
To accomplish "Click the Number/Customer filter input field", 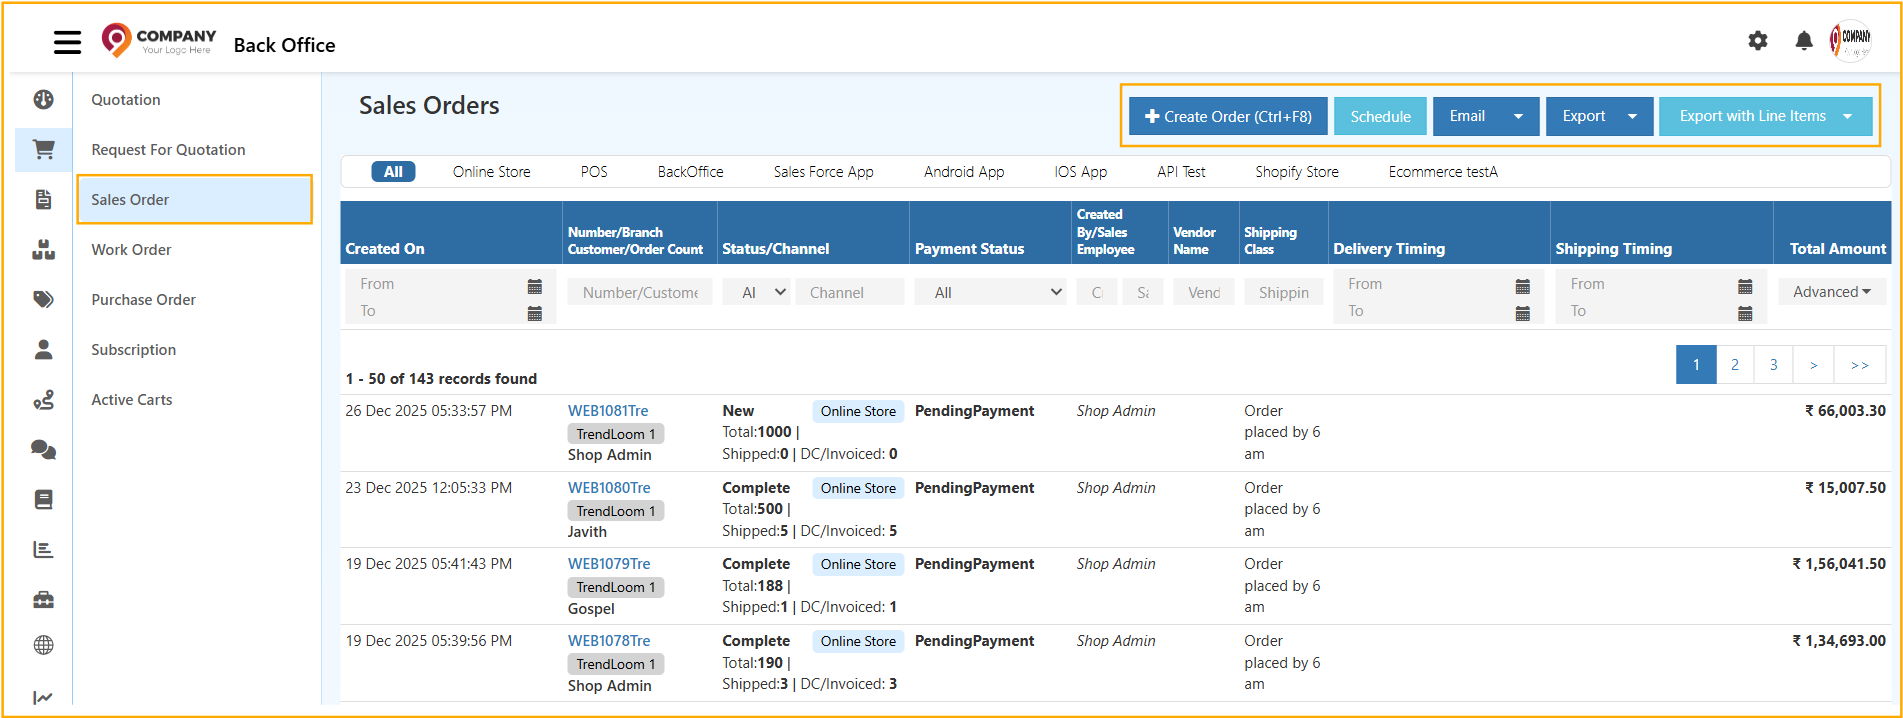I will (x=639, y=293).
